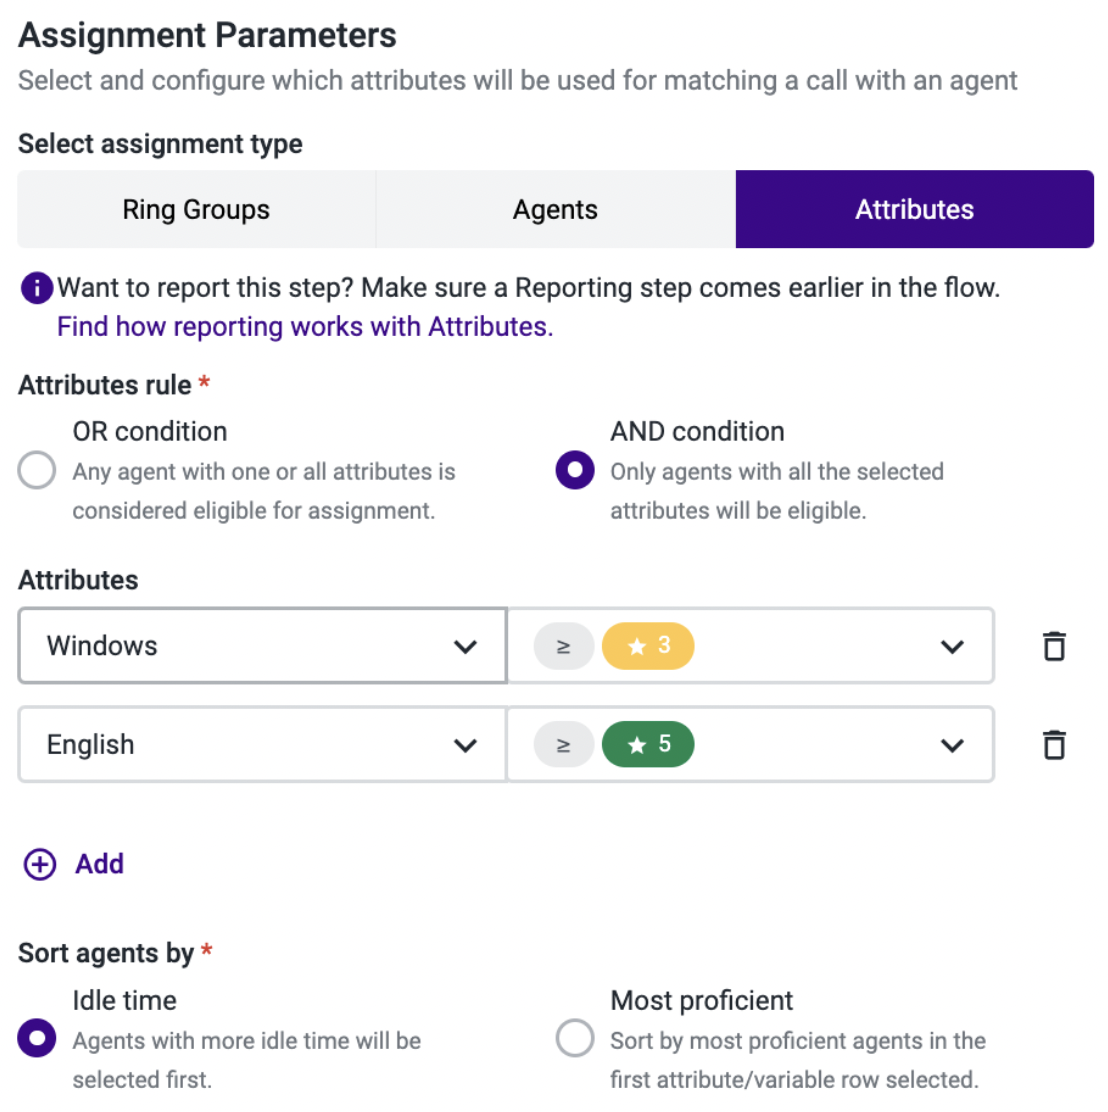Switch to Ring Groups assignment type
Viewport: 1108px width, 1112px height.
(x=196, y=209)
